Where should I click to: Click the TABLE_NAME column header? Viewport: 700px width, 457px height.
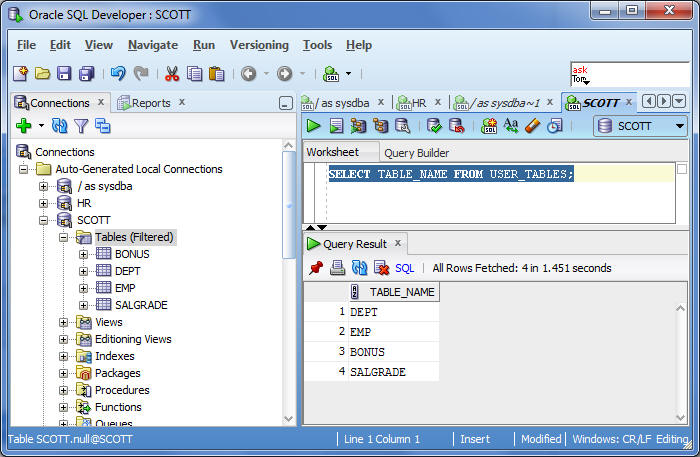(402, 292)
